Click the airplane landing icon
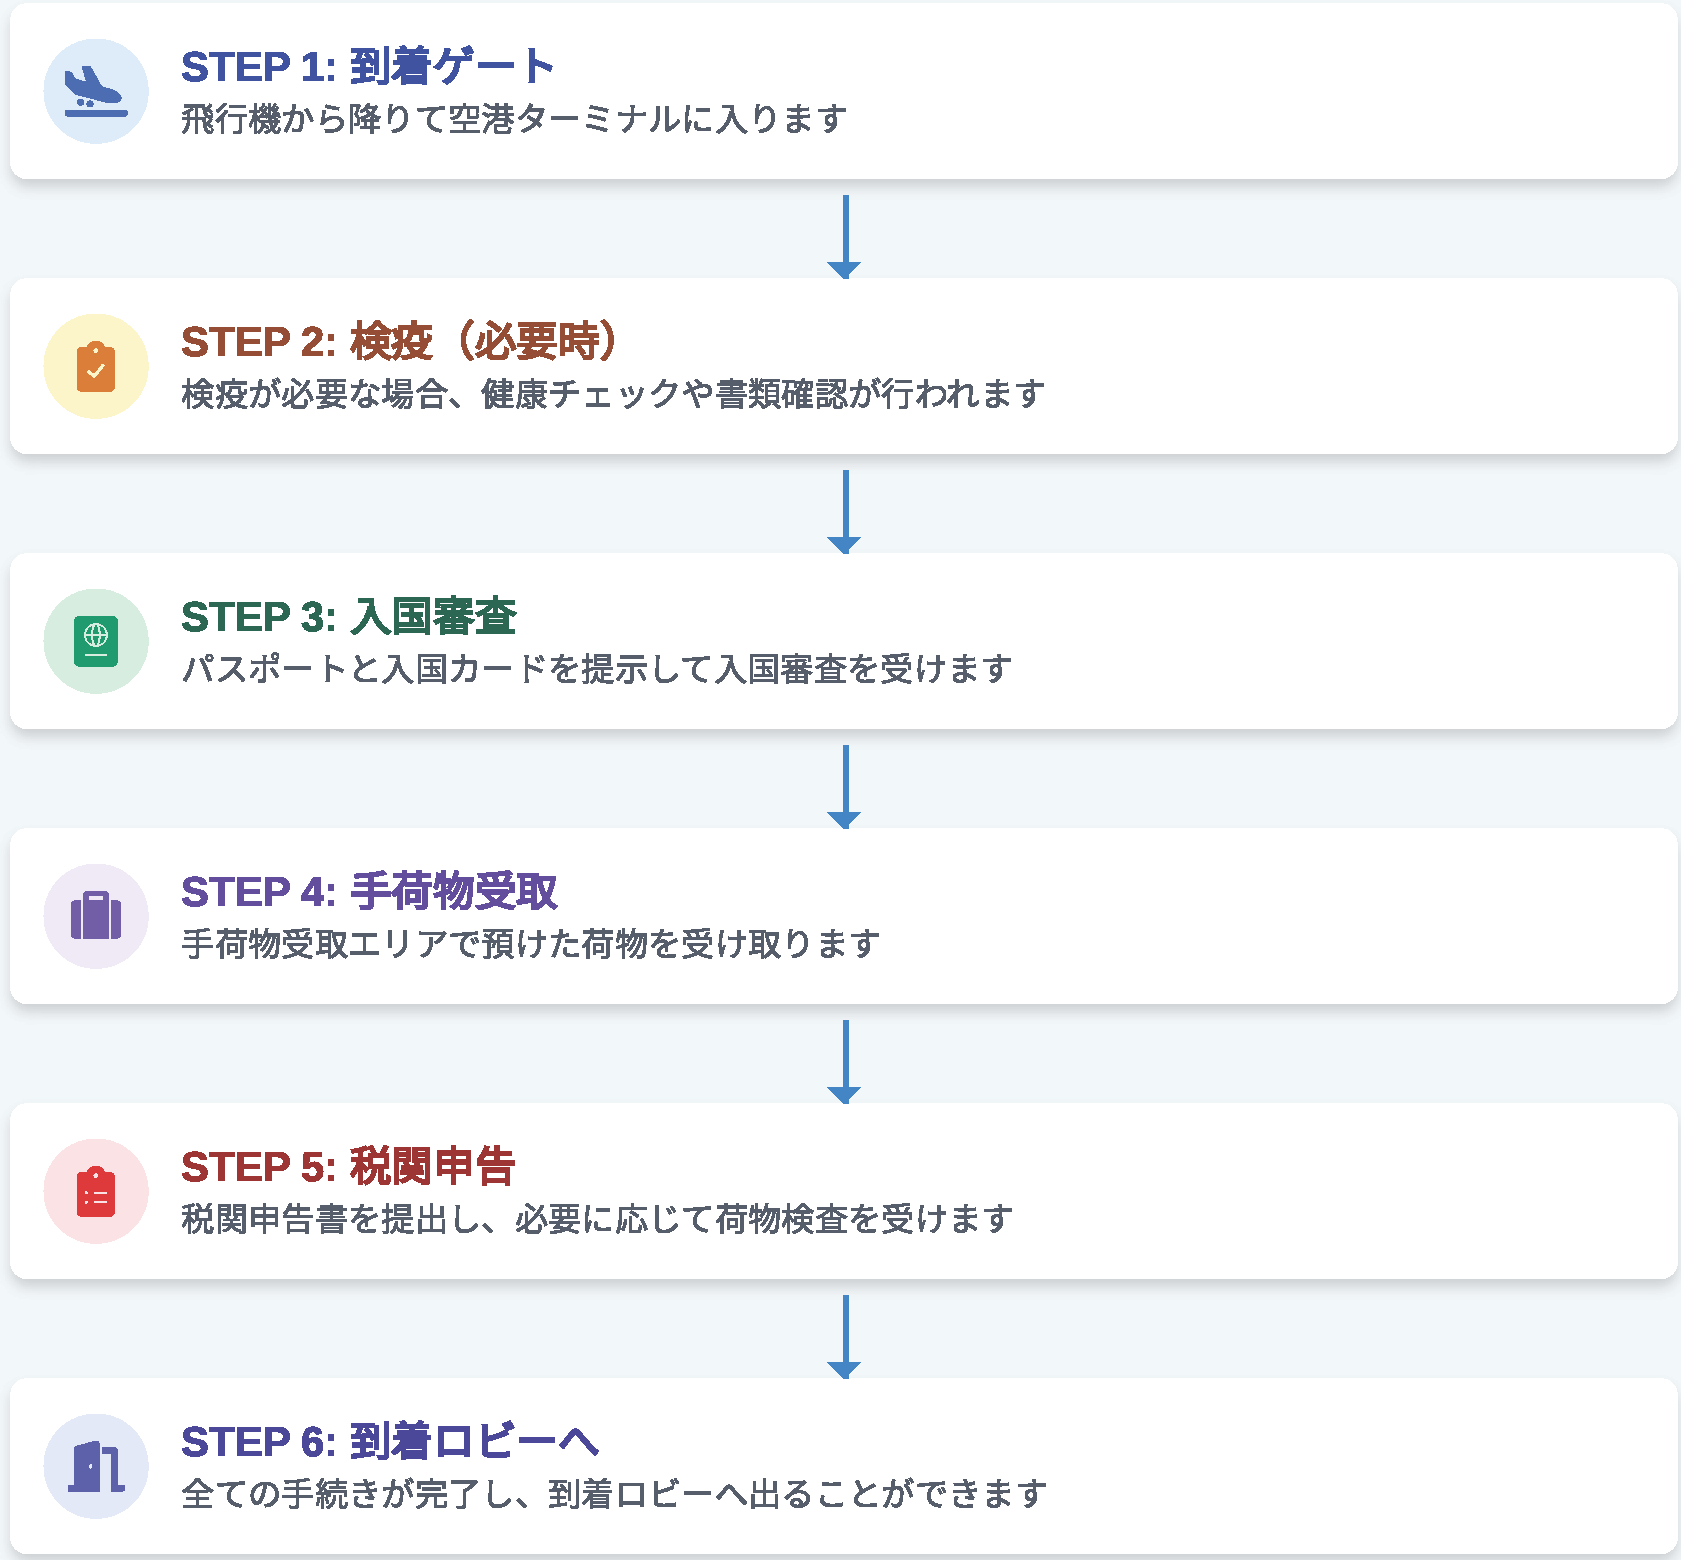 [96, 91]
